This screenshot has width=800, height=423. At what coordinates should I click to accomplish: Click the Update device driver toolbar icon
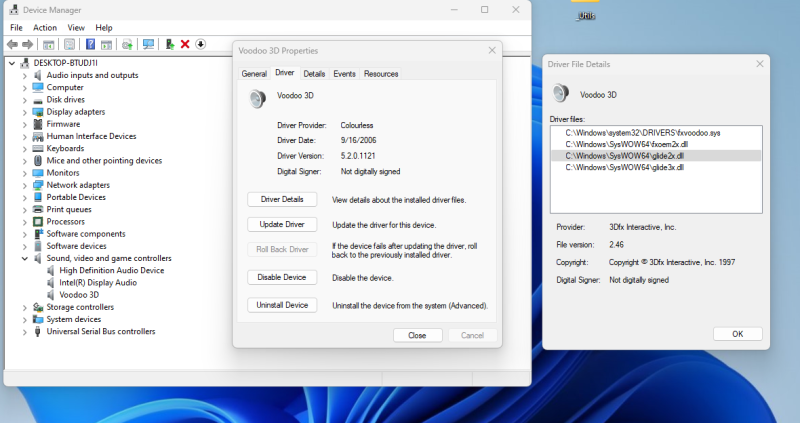coord(170,44)
